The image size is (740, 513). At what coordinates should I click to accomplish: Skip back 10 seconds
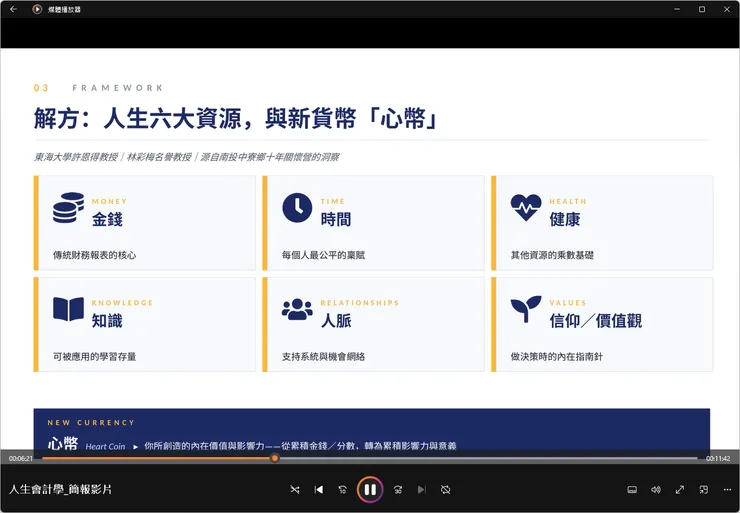coord(343,490)
